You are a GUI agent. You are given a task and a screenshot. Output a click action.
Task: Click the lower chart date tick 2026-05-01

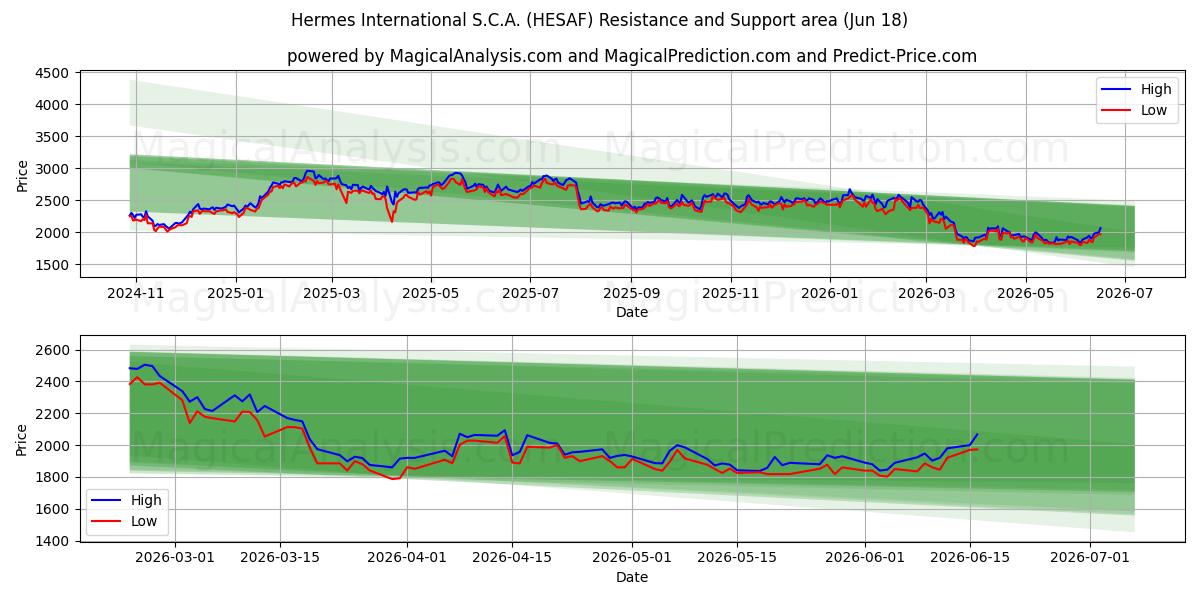632,559
